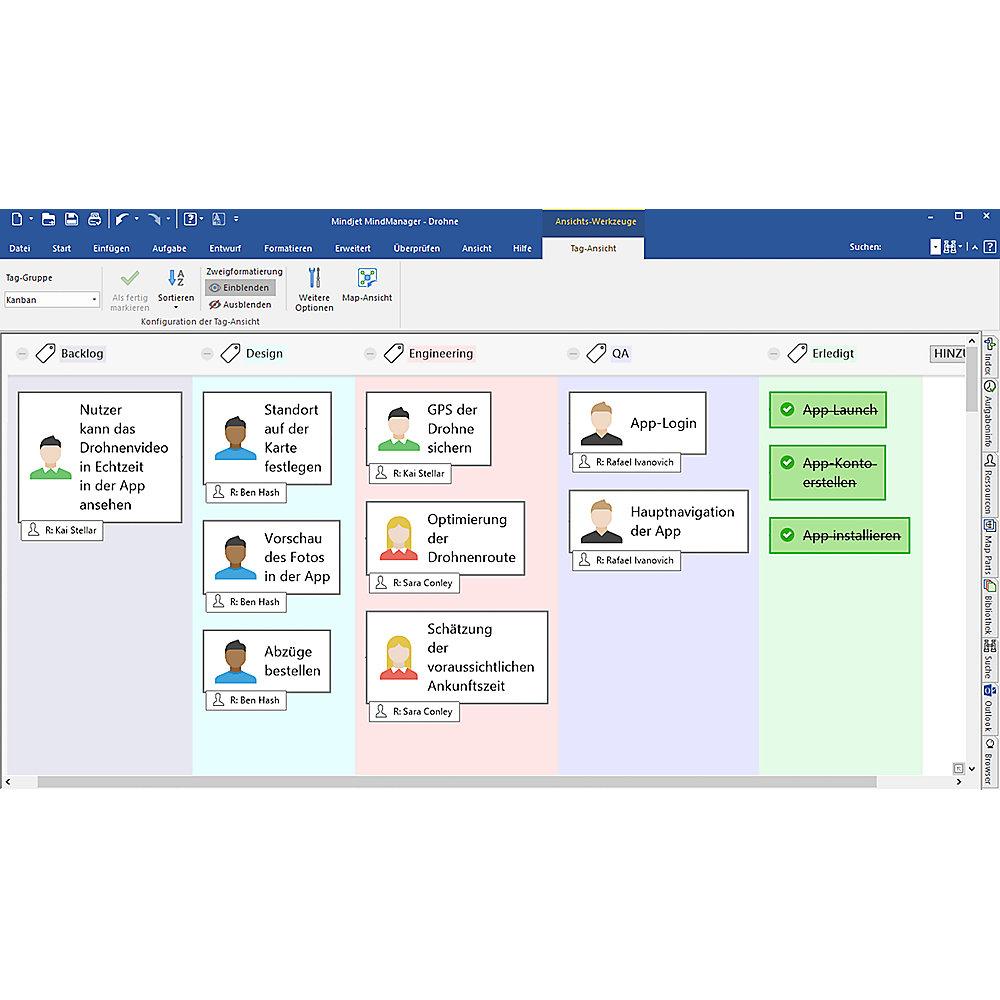Image resolution: width=1000 pixels, height=1000 pixels.
Task: Click the Undo arrow icon
Action: click(122, 219)
